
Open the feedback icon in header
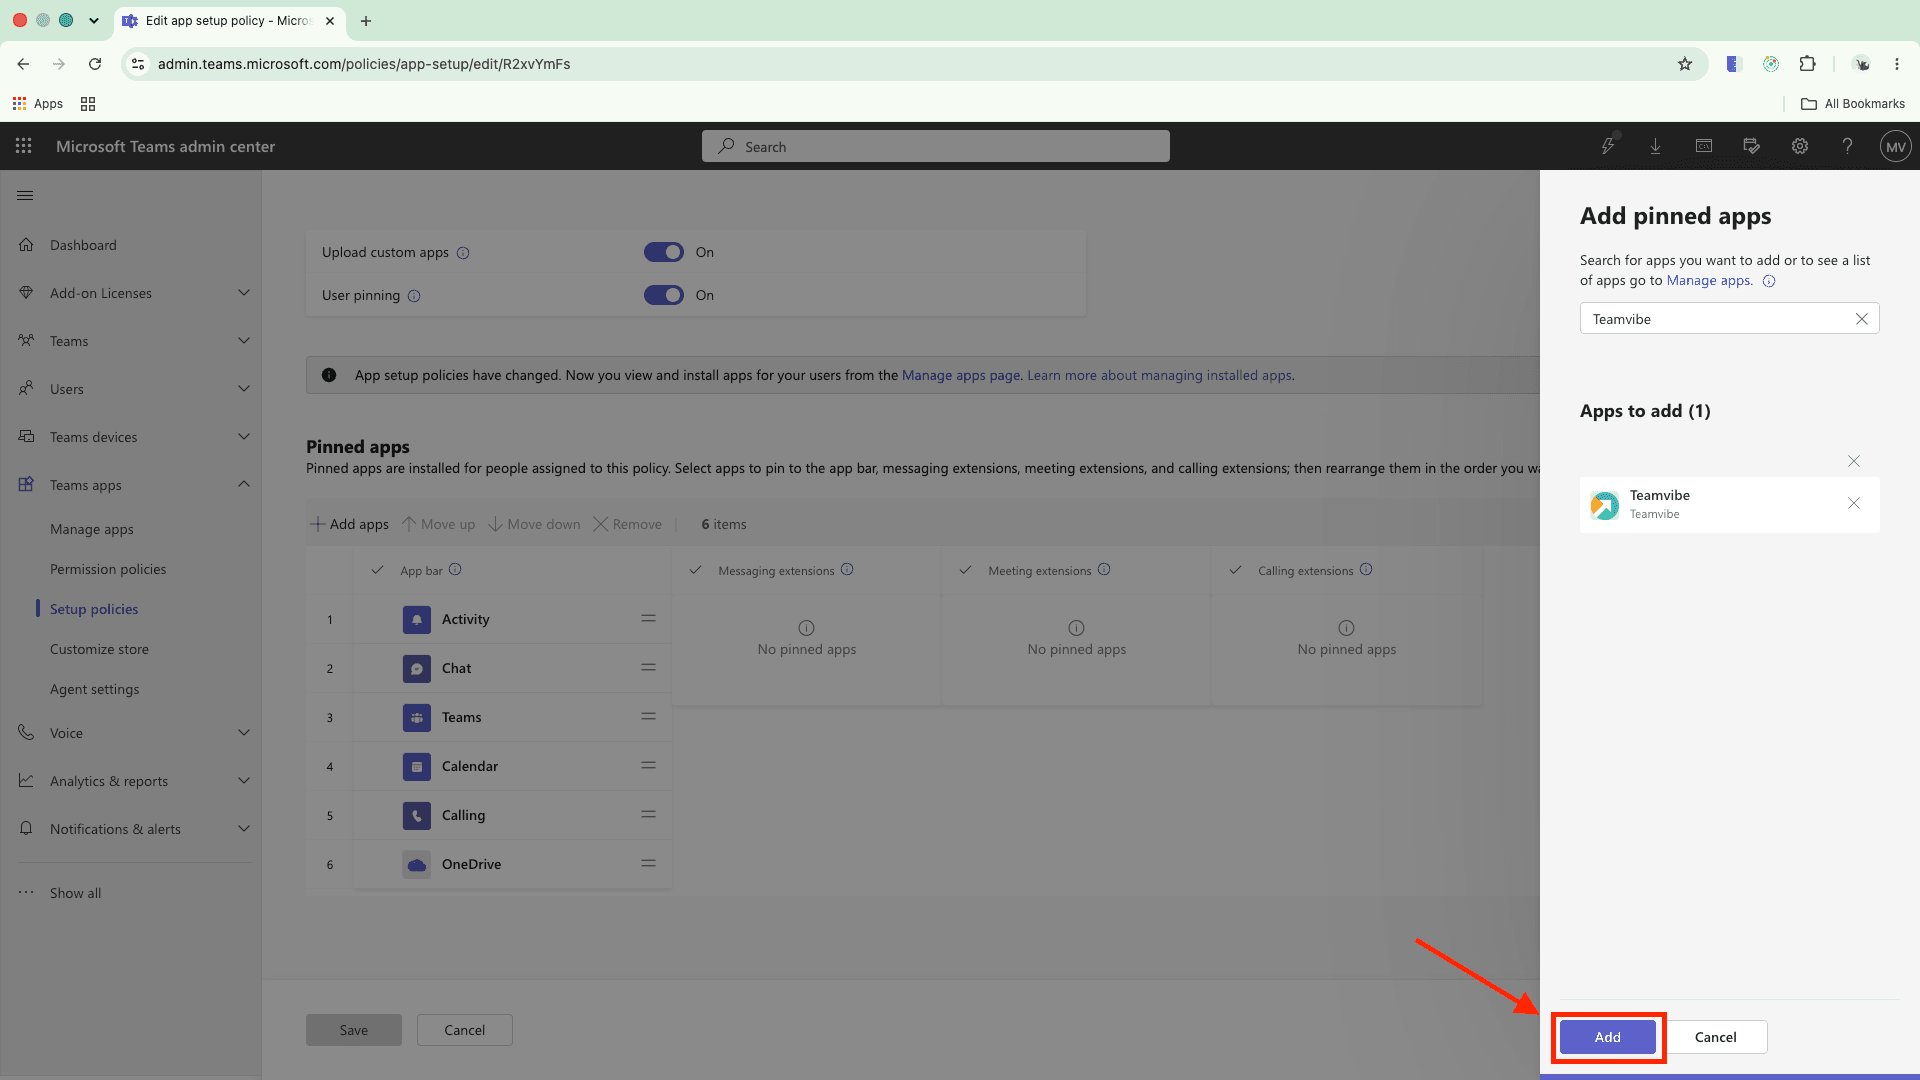pyautogui.click(x=1752, y=146)
